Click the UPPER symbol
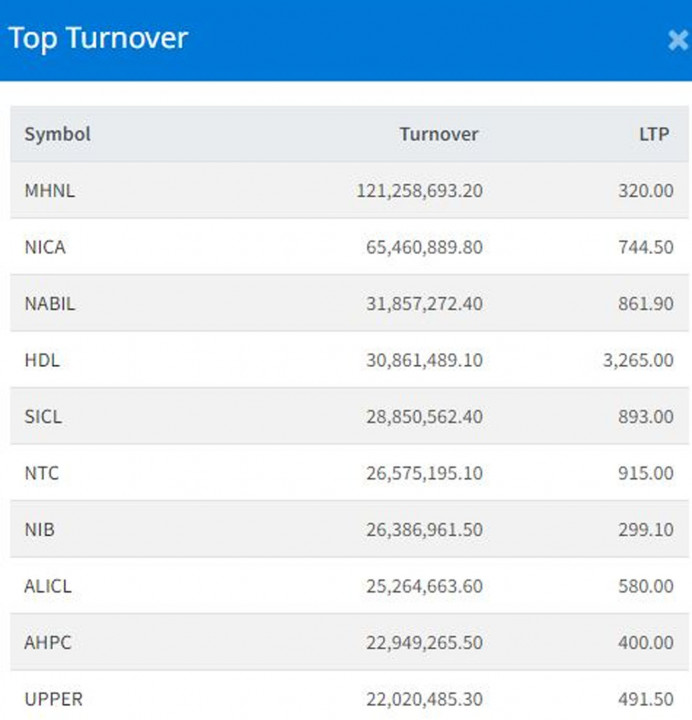Image resolution: width=692 pixels, height=720 pixels. (x=53, y=699)
